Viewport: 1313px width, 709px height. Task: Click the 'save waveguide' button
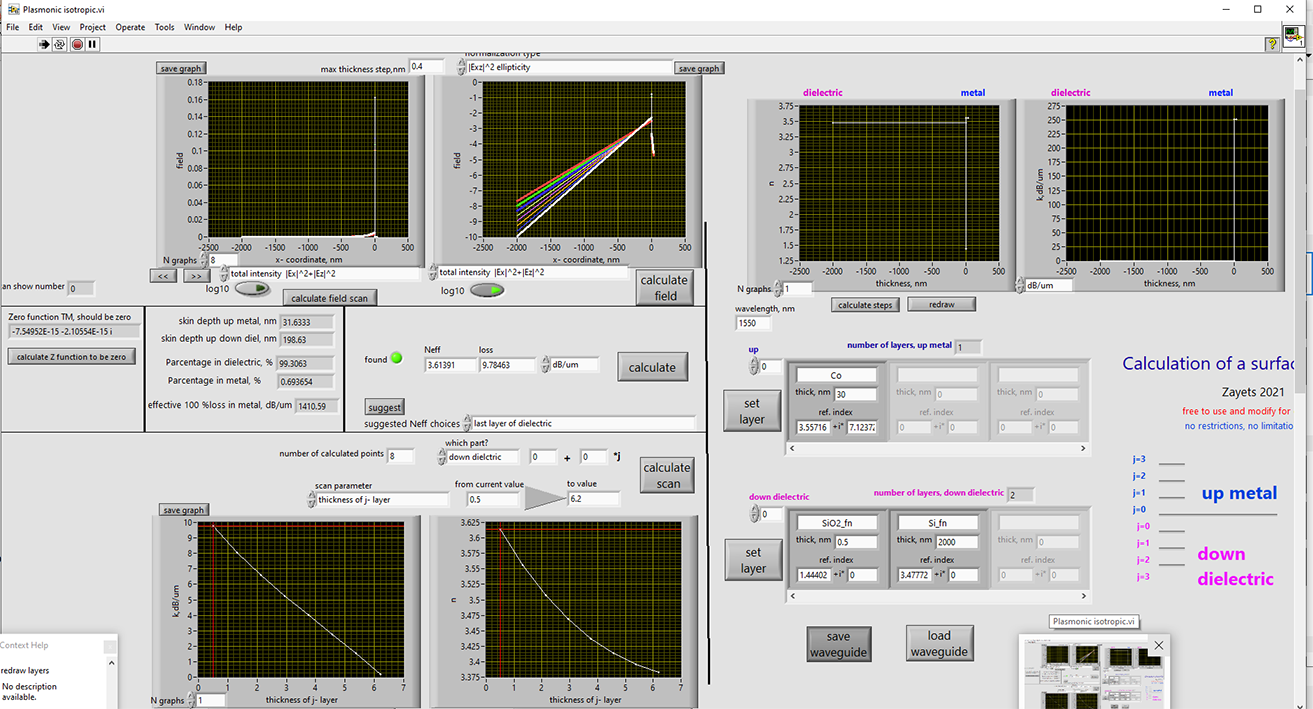838,643
